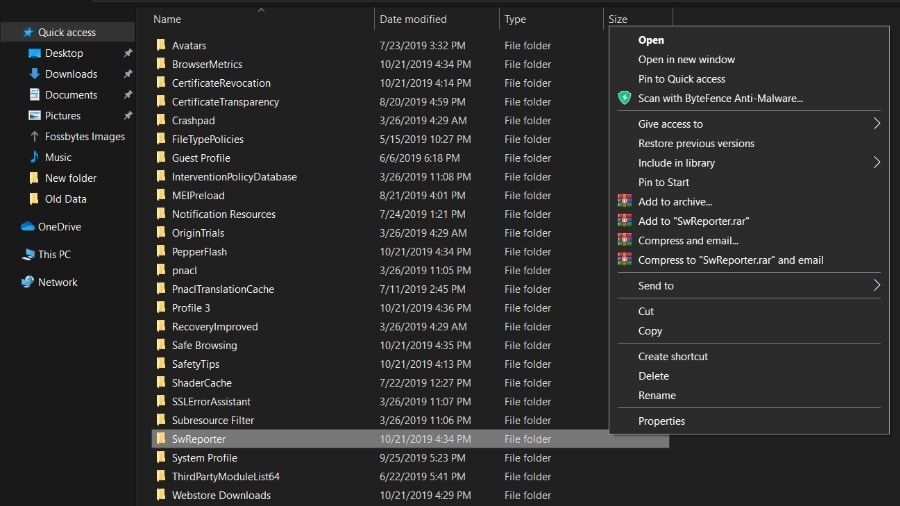Select the Profile 3 folder name

pos(191,308)
